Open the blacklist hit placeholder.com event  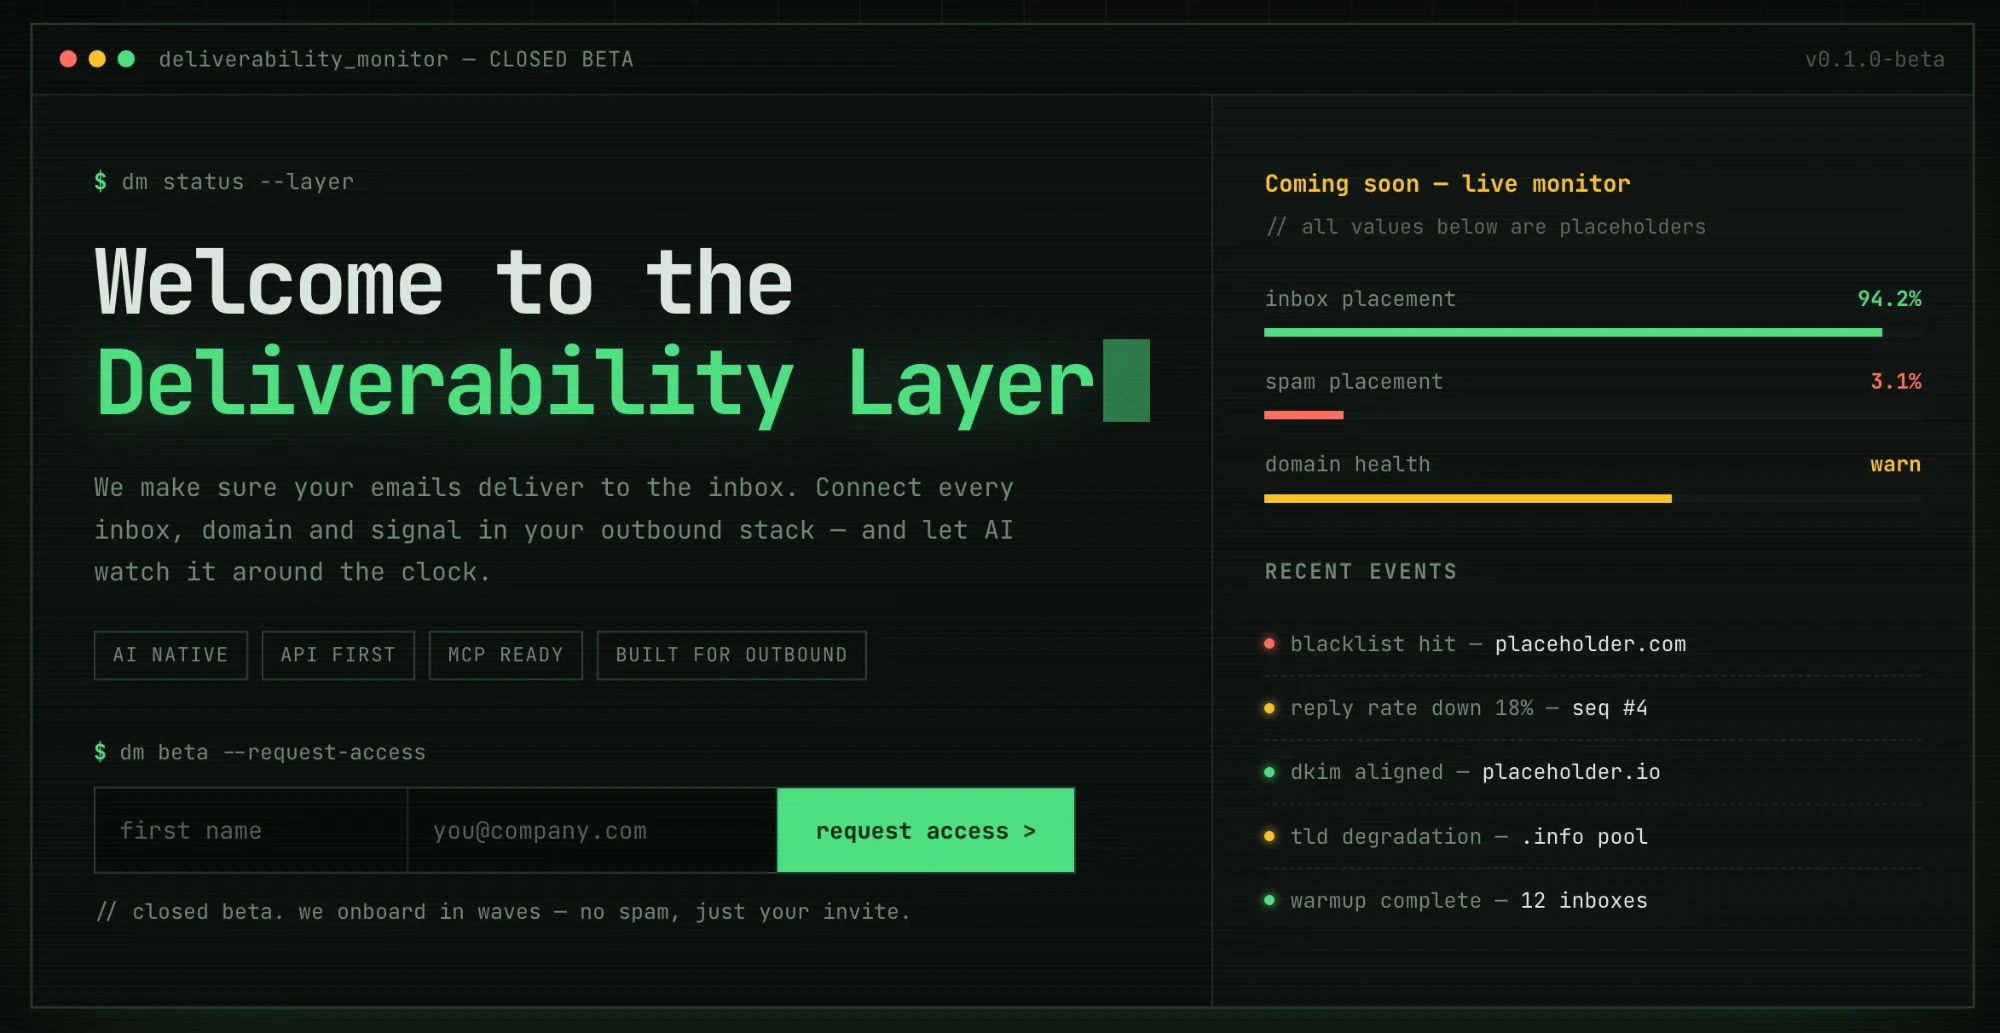1592,644
